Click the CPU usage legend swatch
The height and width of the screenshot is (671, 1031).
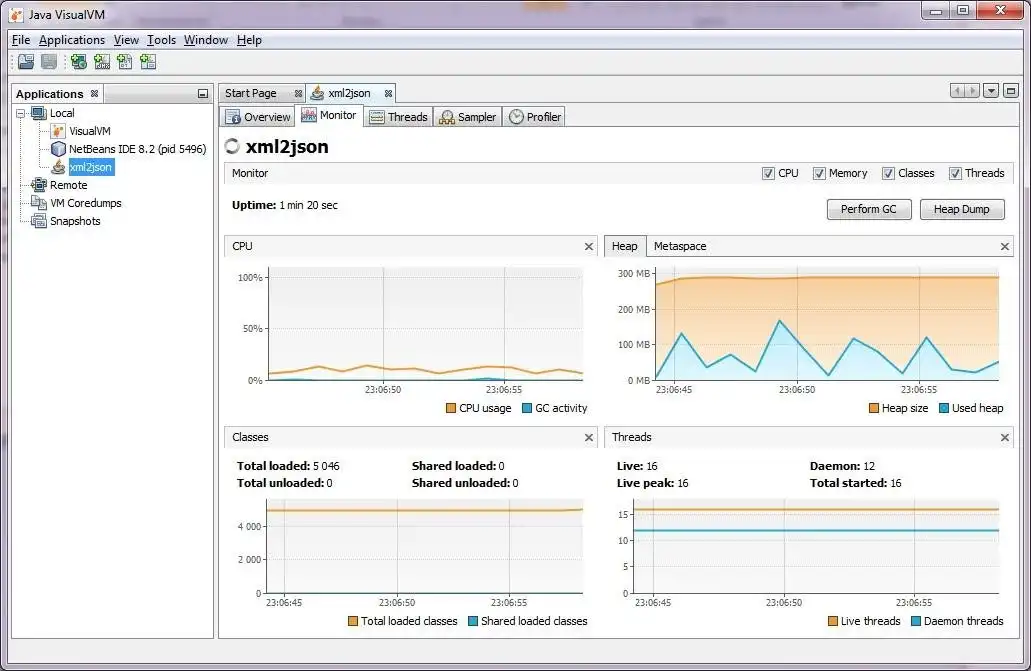[451, 409]
